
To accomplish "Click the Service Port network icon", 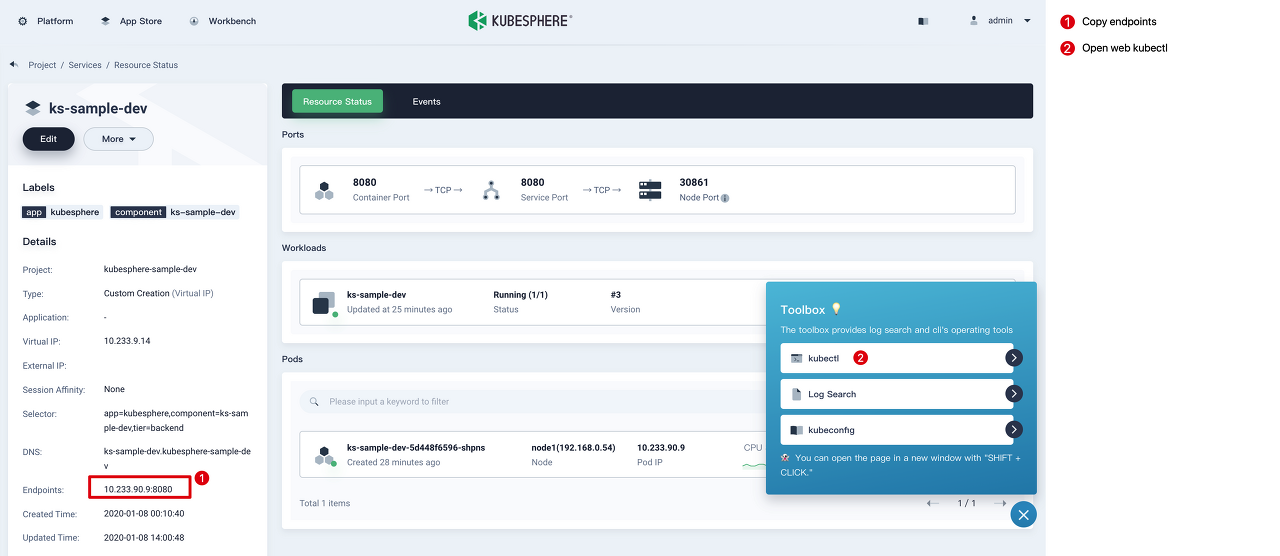I will point(491,190).
